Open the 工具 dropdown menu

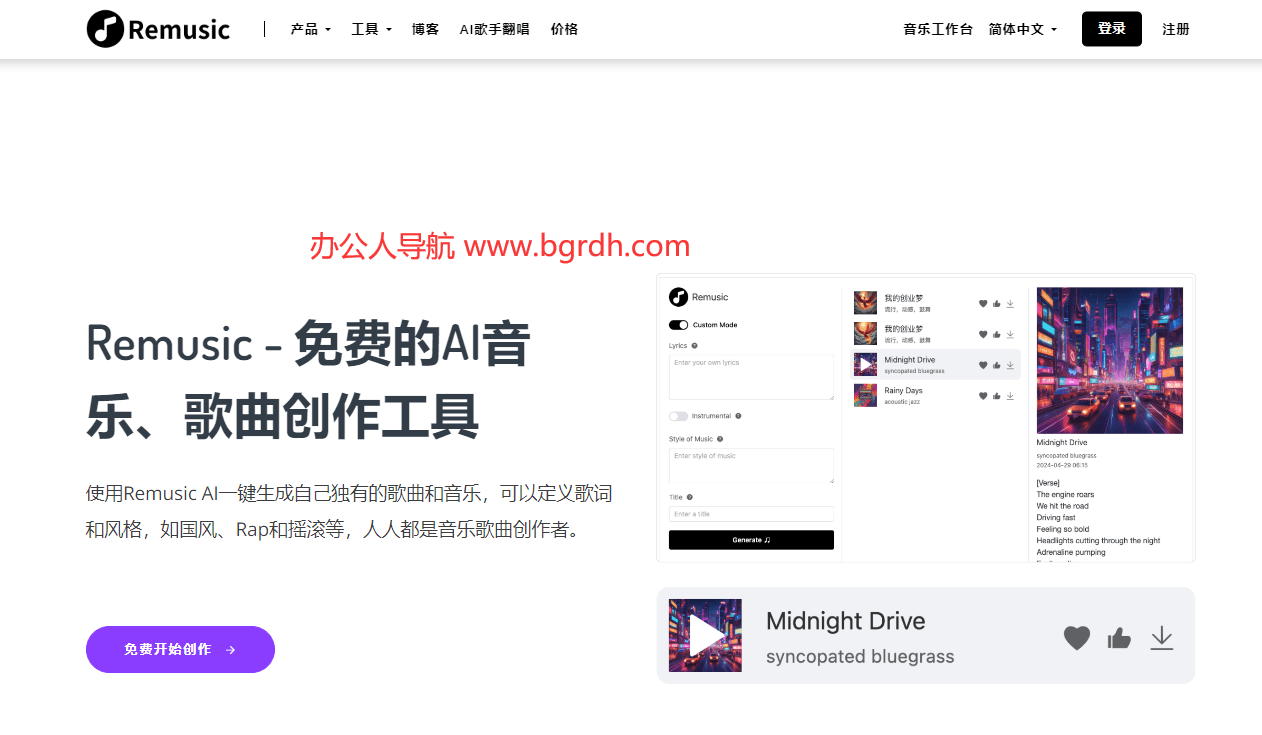371,29
